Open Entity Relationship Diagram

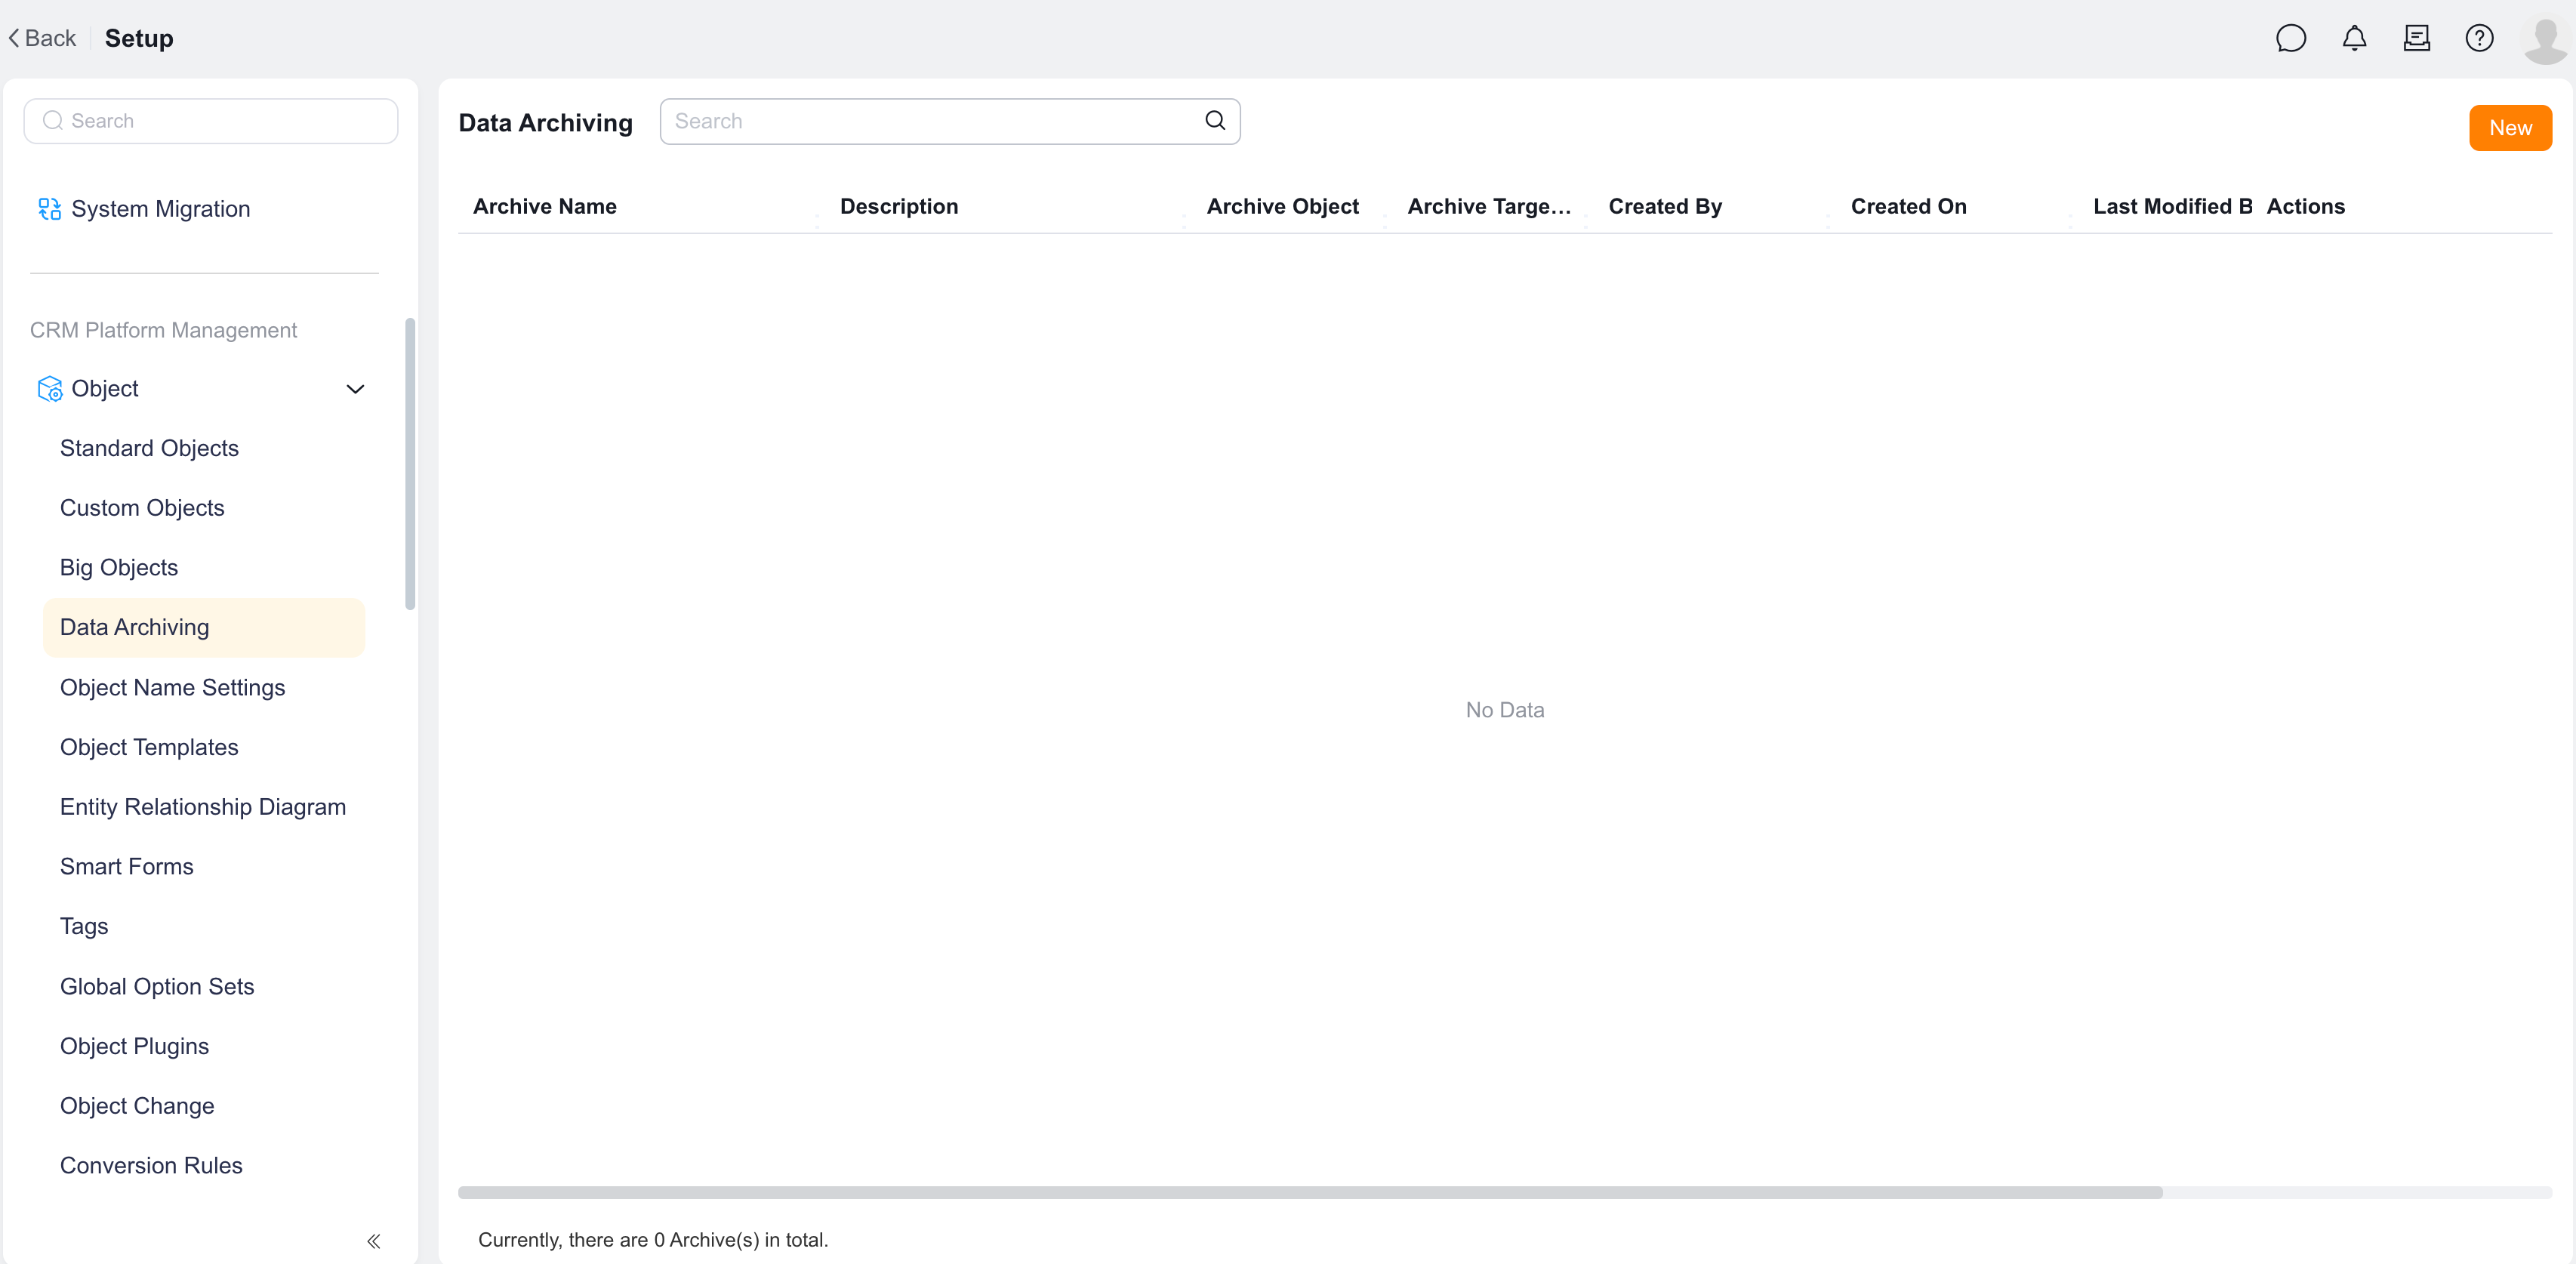pyautogui.click(x=203, y=807)
